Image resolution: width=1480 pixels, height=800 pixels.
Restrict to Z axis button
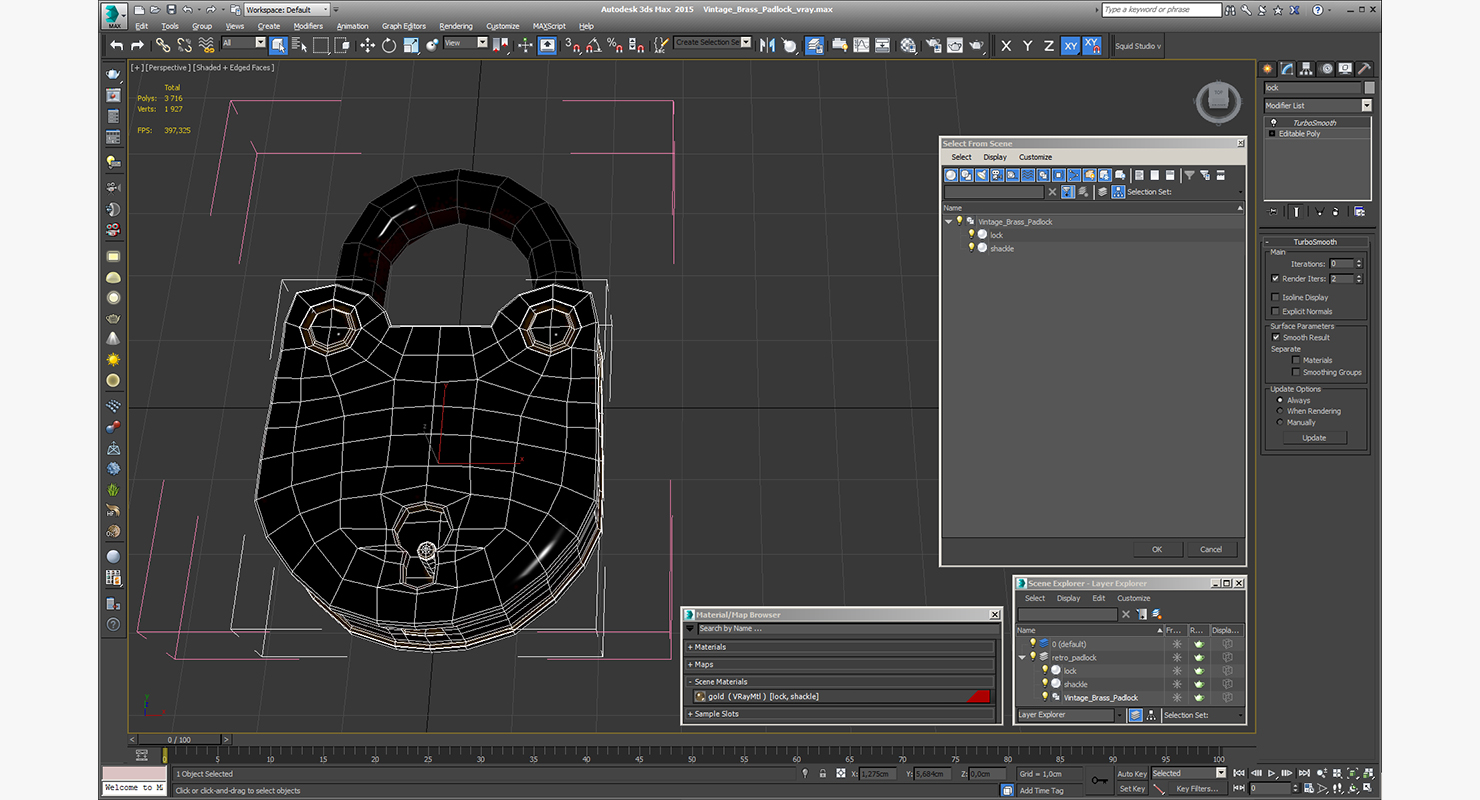click(1048, 46)
